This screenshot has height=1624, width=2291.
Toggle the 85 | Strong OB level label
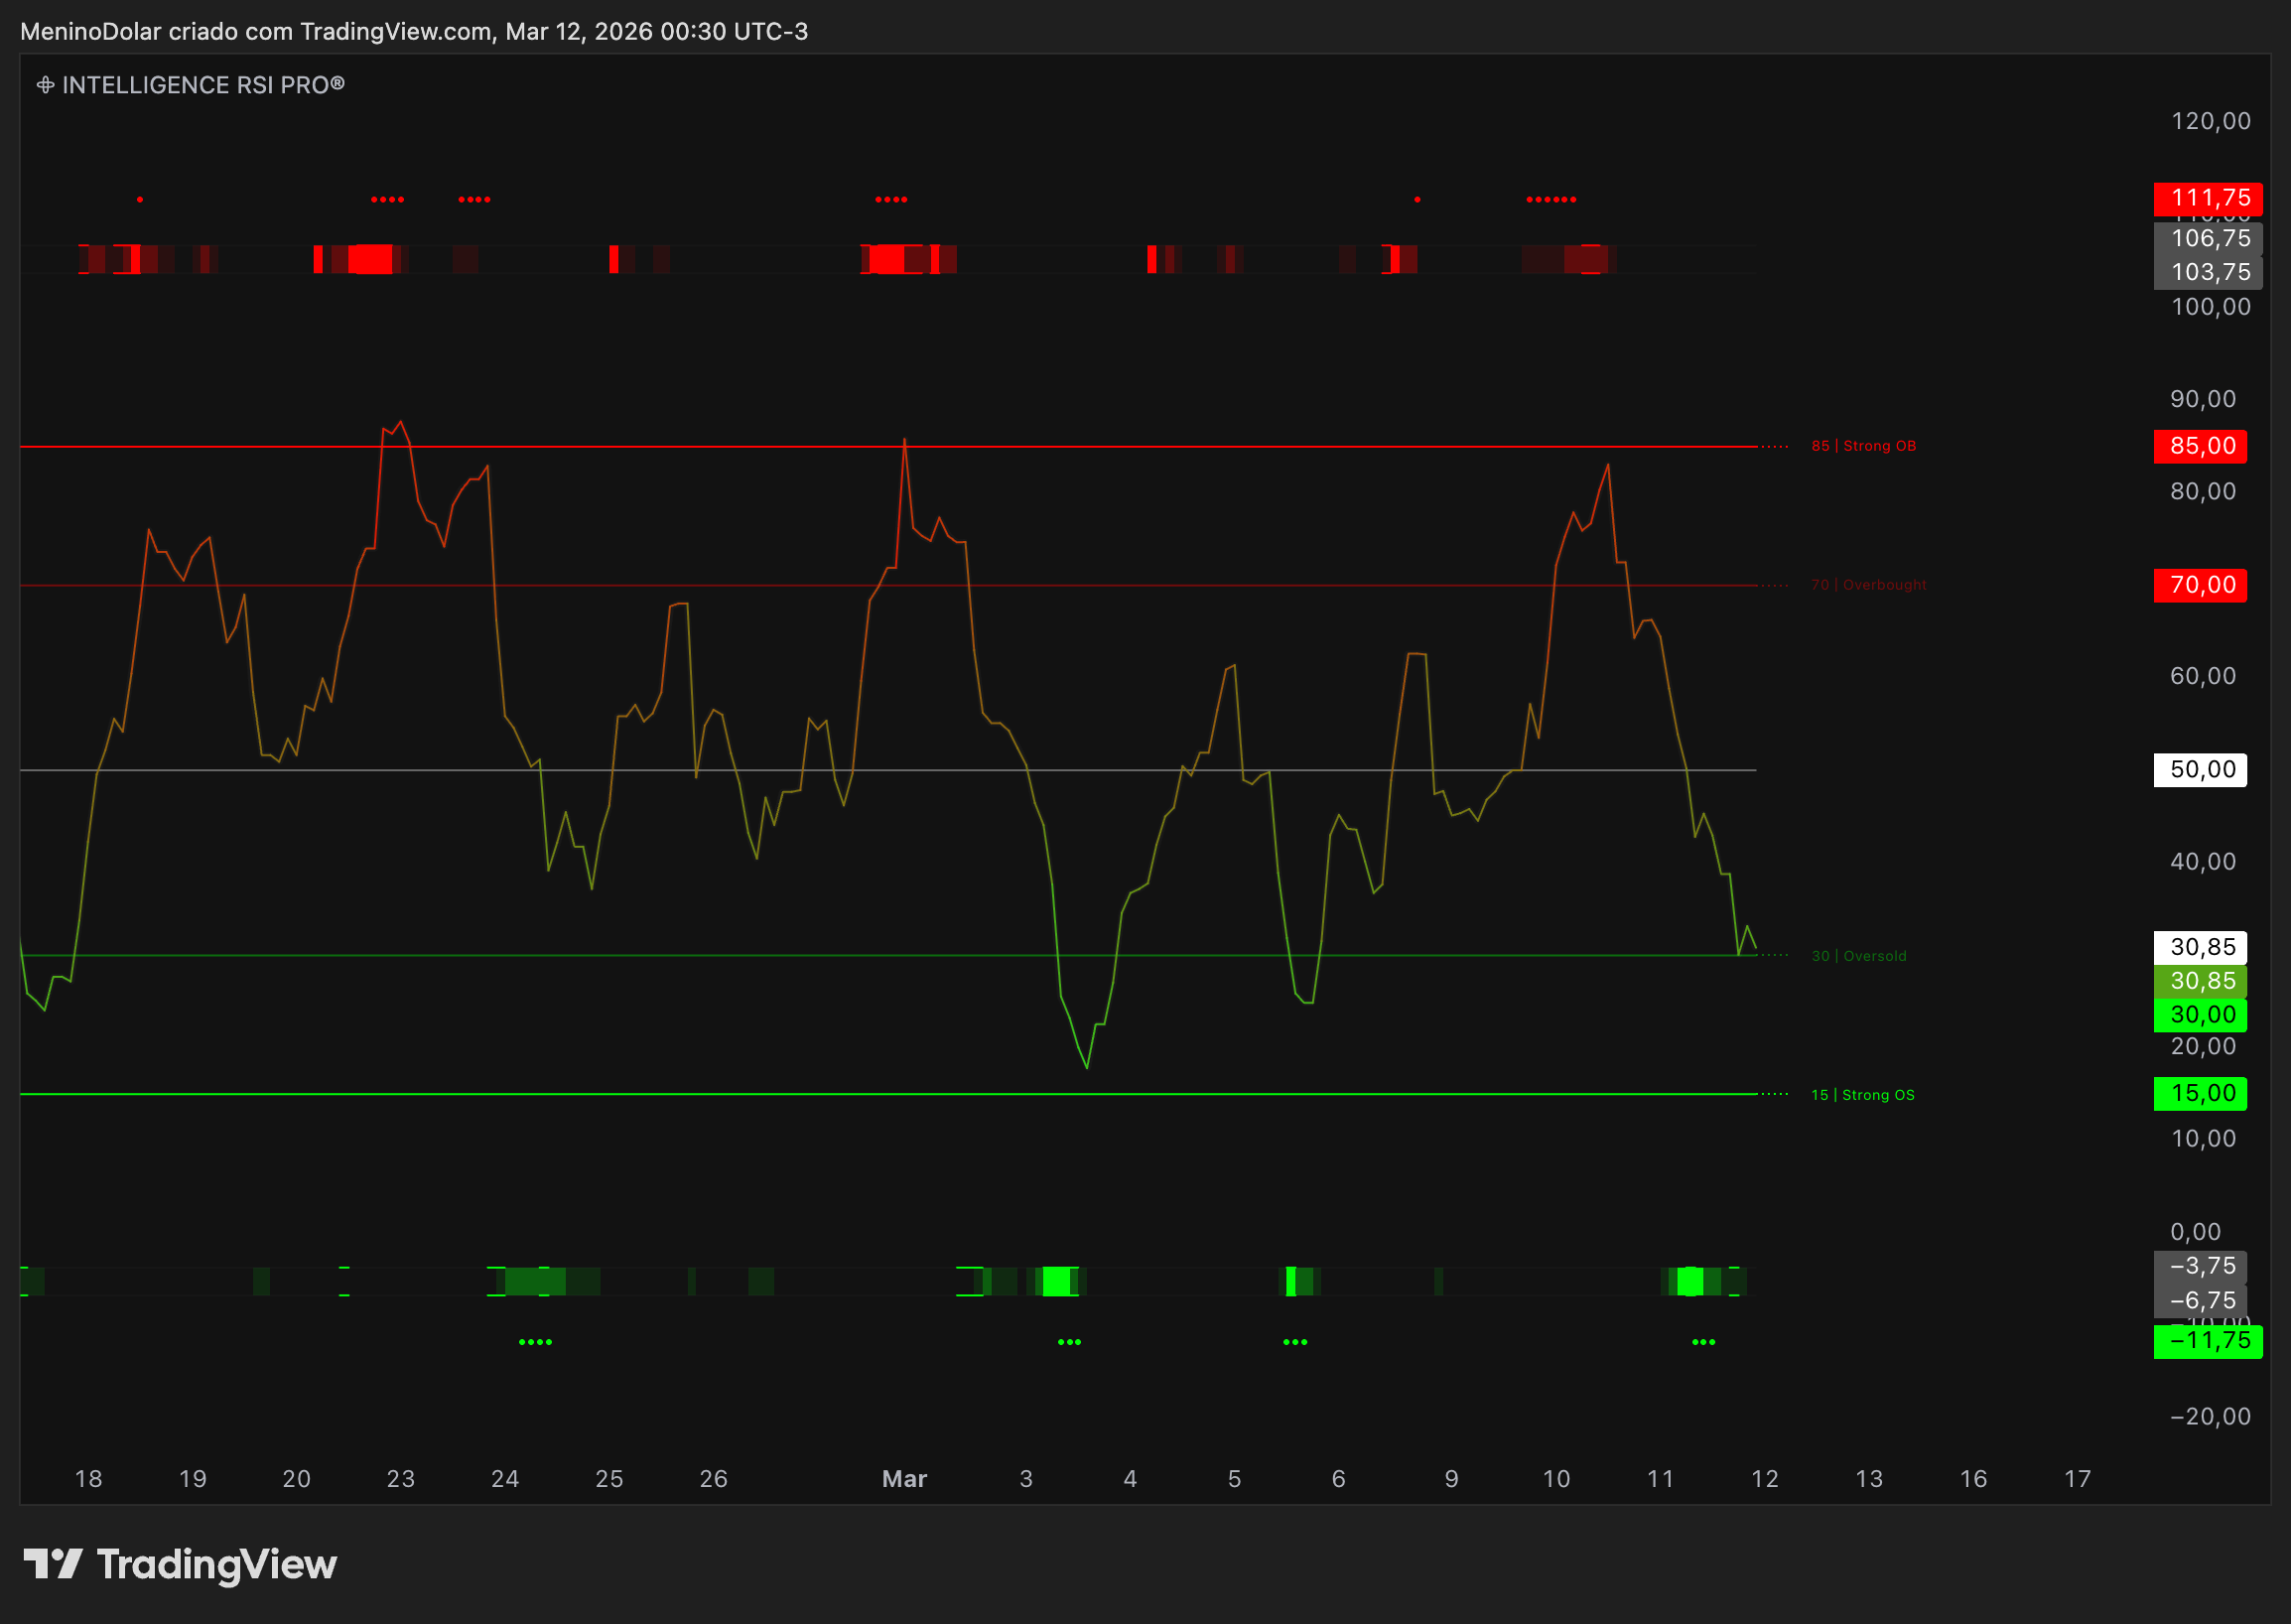[x=1863, y=446]
